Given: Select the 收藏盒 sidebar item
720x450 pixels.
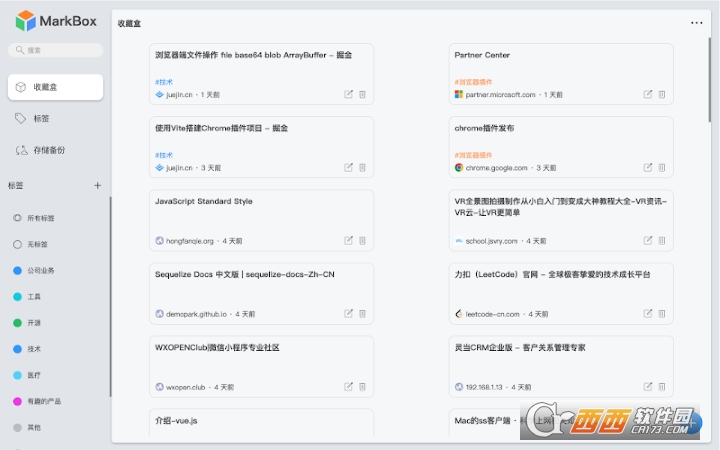Looking at the screenshot, I should pyautogui.click(x=56, y=87).
